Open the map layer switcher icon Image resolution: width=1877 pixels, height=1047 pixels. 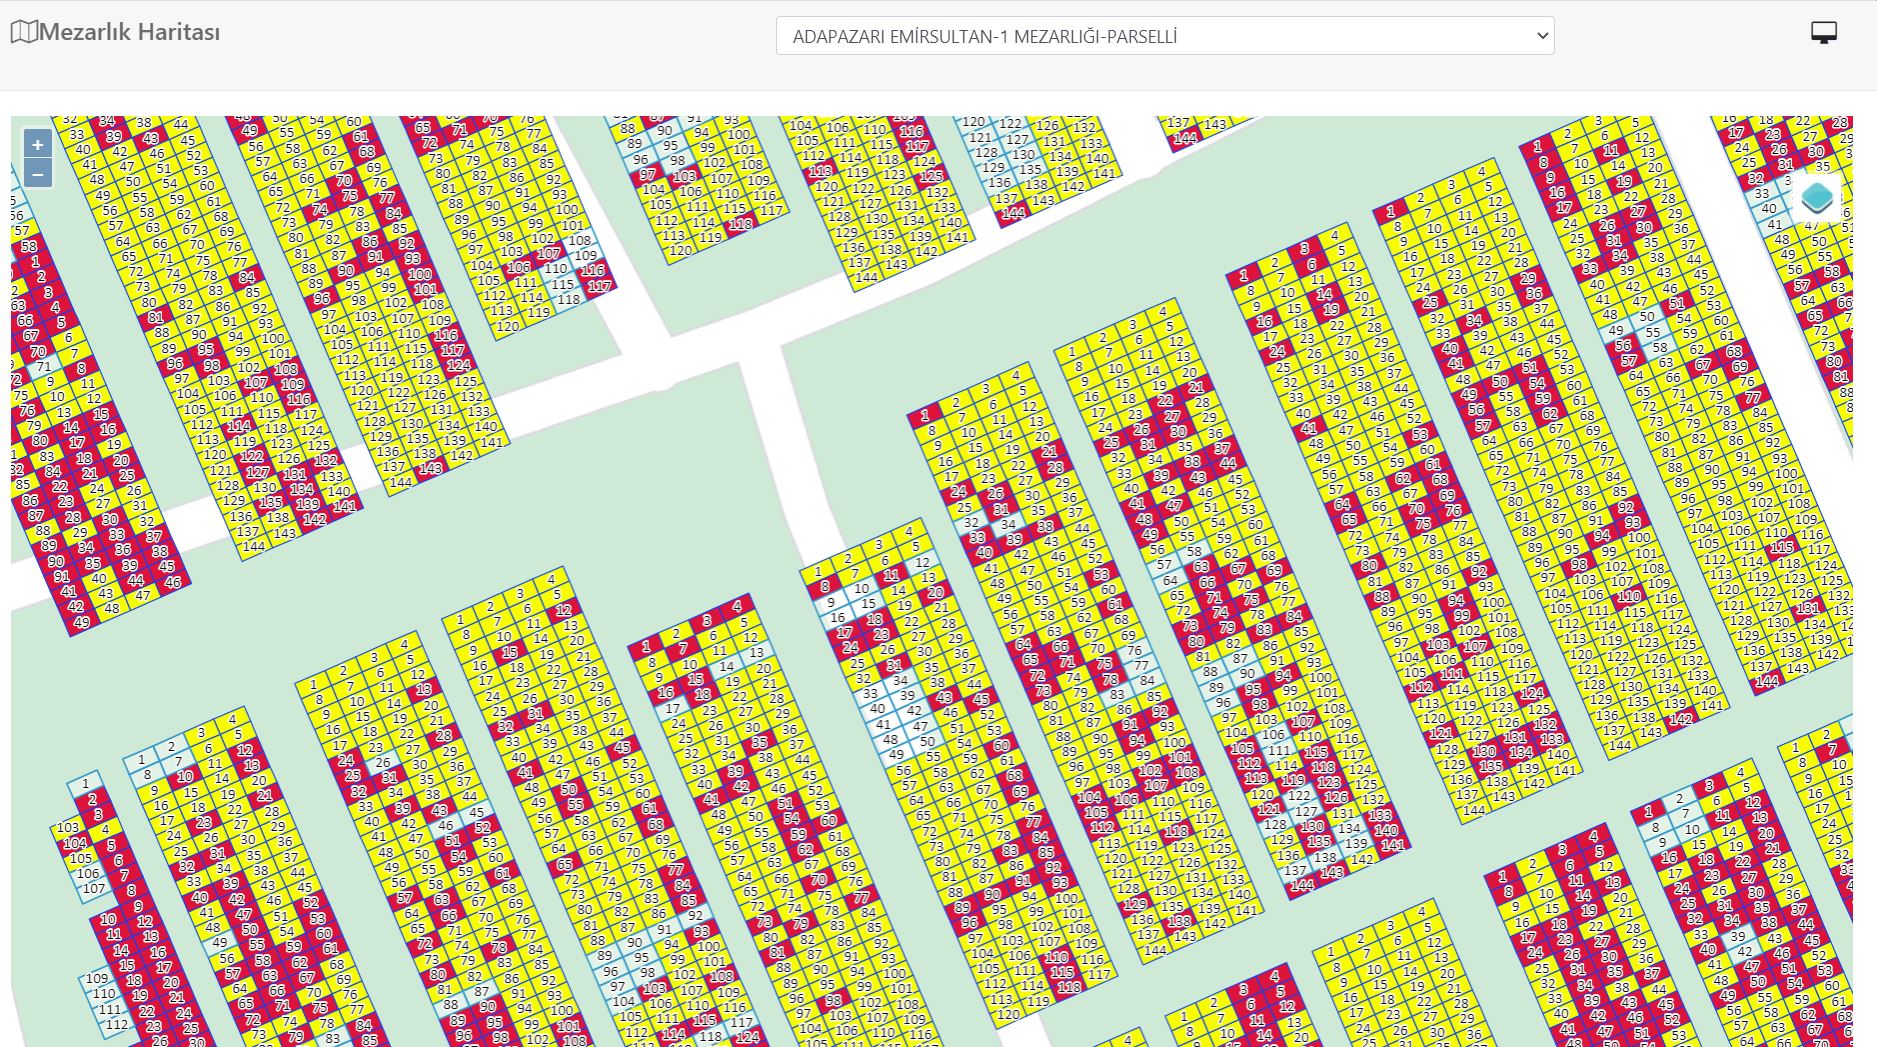coord(1817,198)
